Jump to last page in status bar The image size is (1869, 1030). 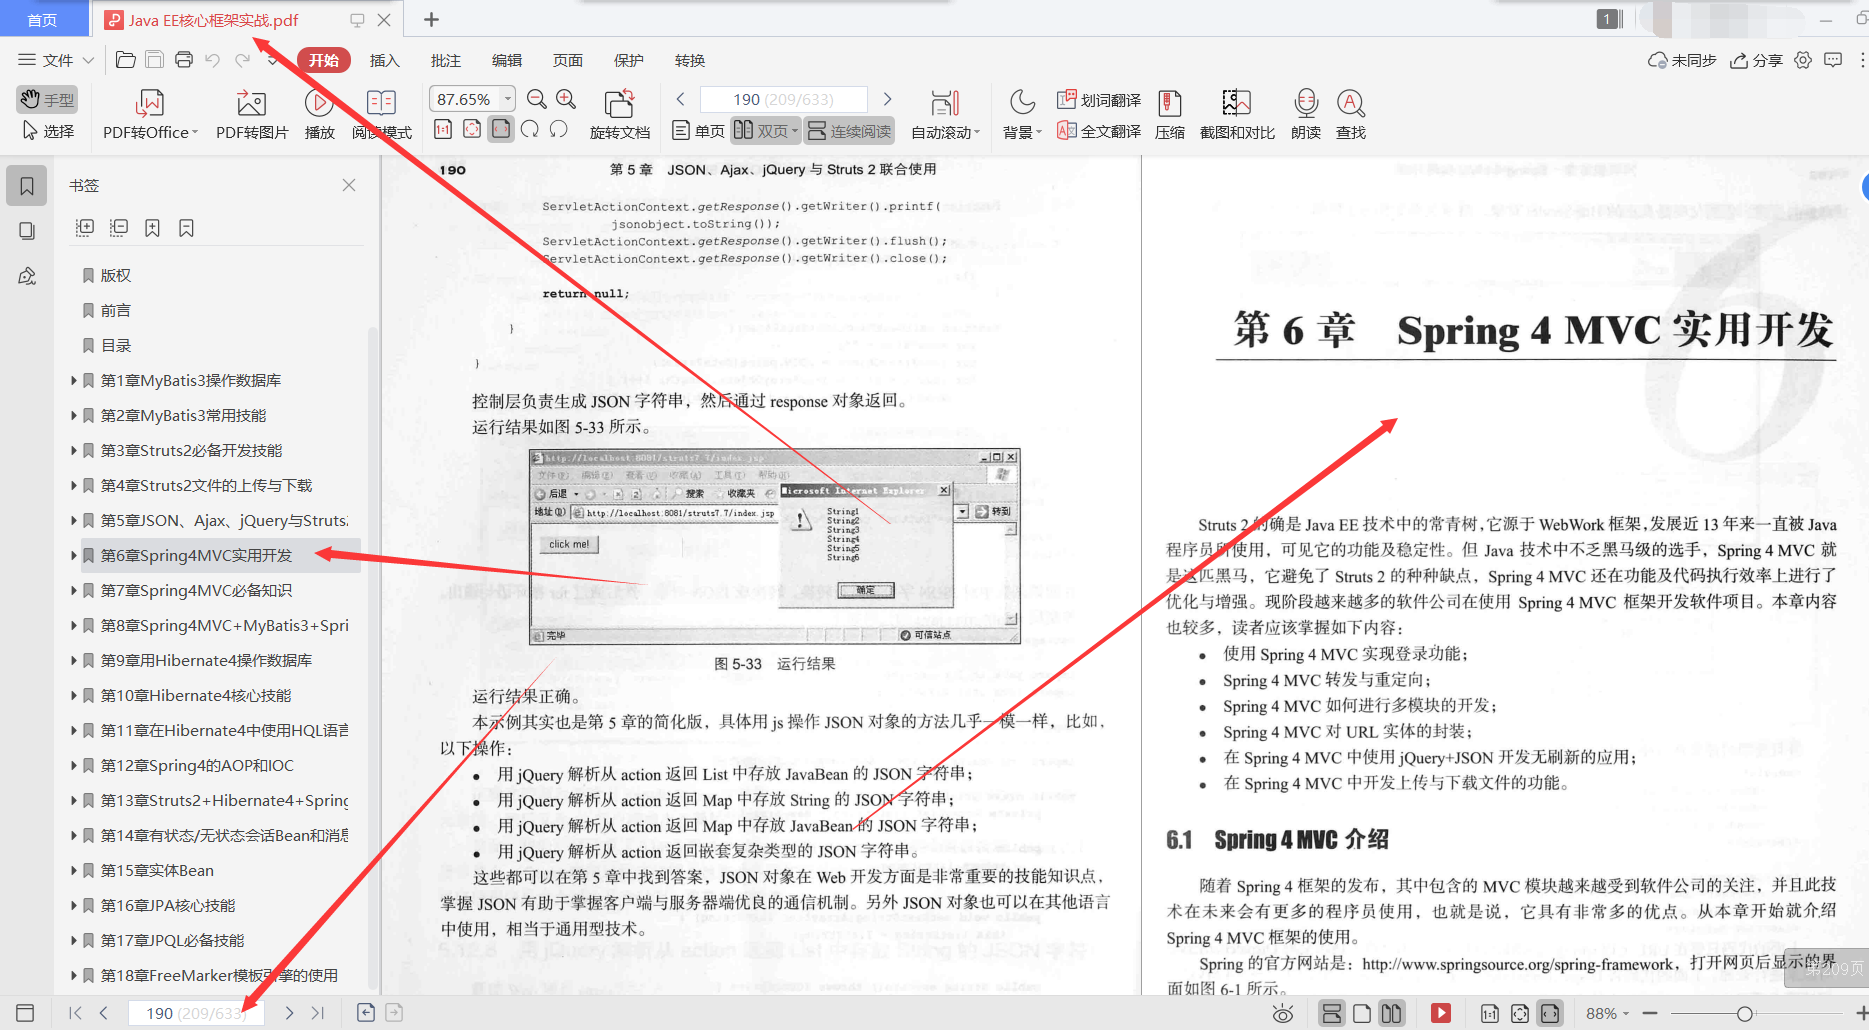click(318, 1013)
